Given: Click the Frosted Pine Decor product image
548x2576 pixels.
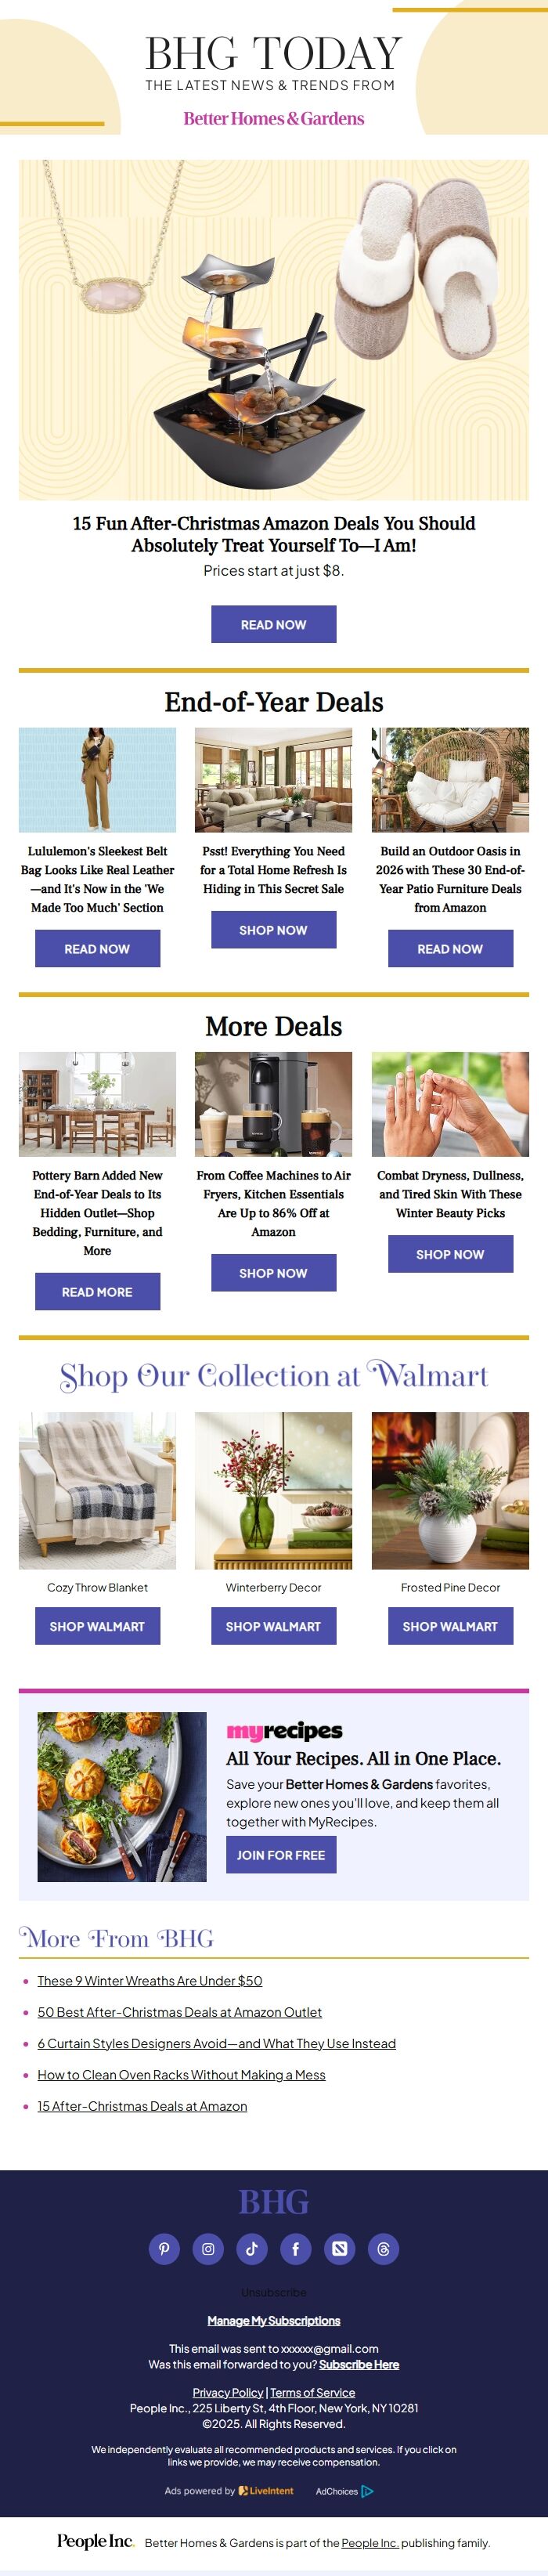Looking at the screenshot, I should pyautogui.click(x=450, y=1490).
